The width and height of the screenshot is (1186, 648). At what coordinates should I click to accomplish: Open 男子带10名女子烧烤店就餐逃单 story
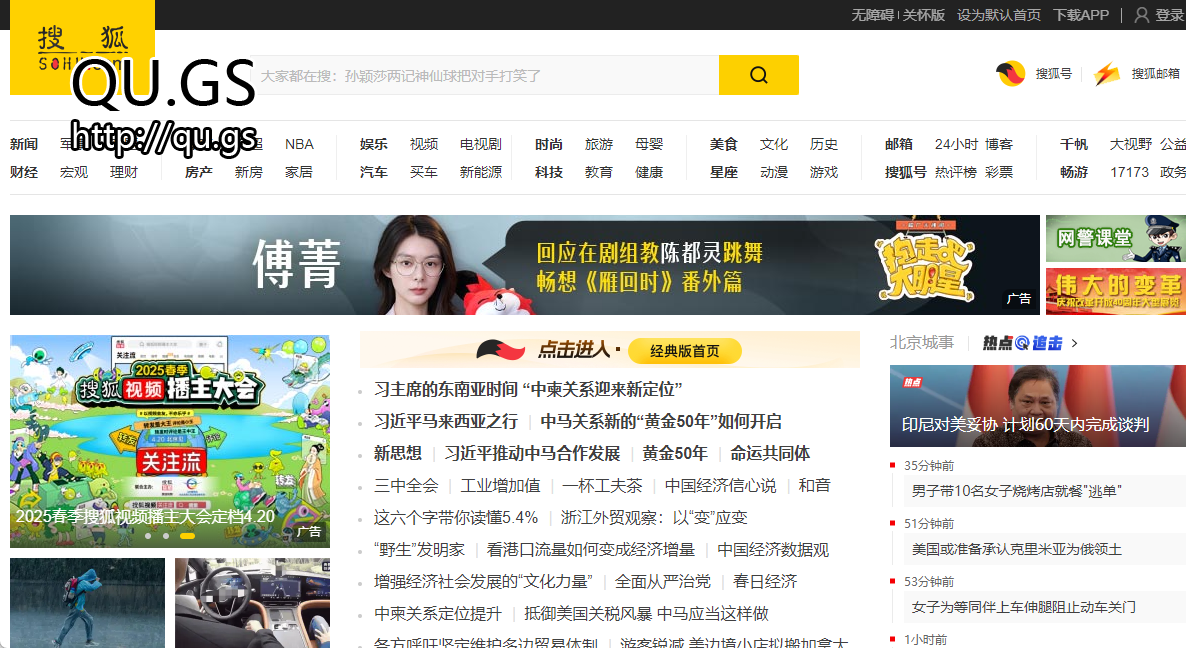click(1017, 491)
